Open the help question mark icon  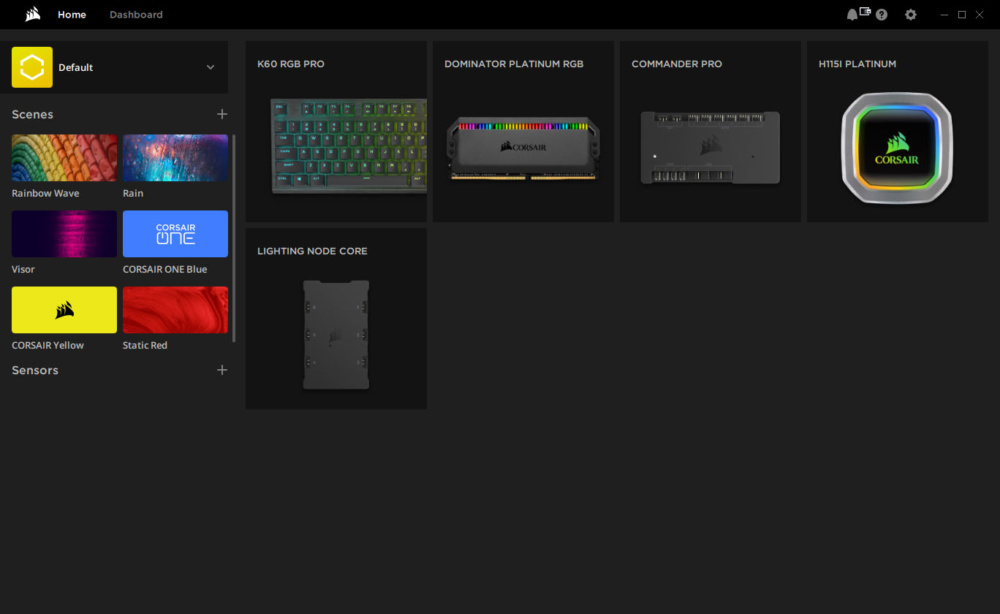click(881, 15)
